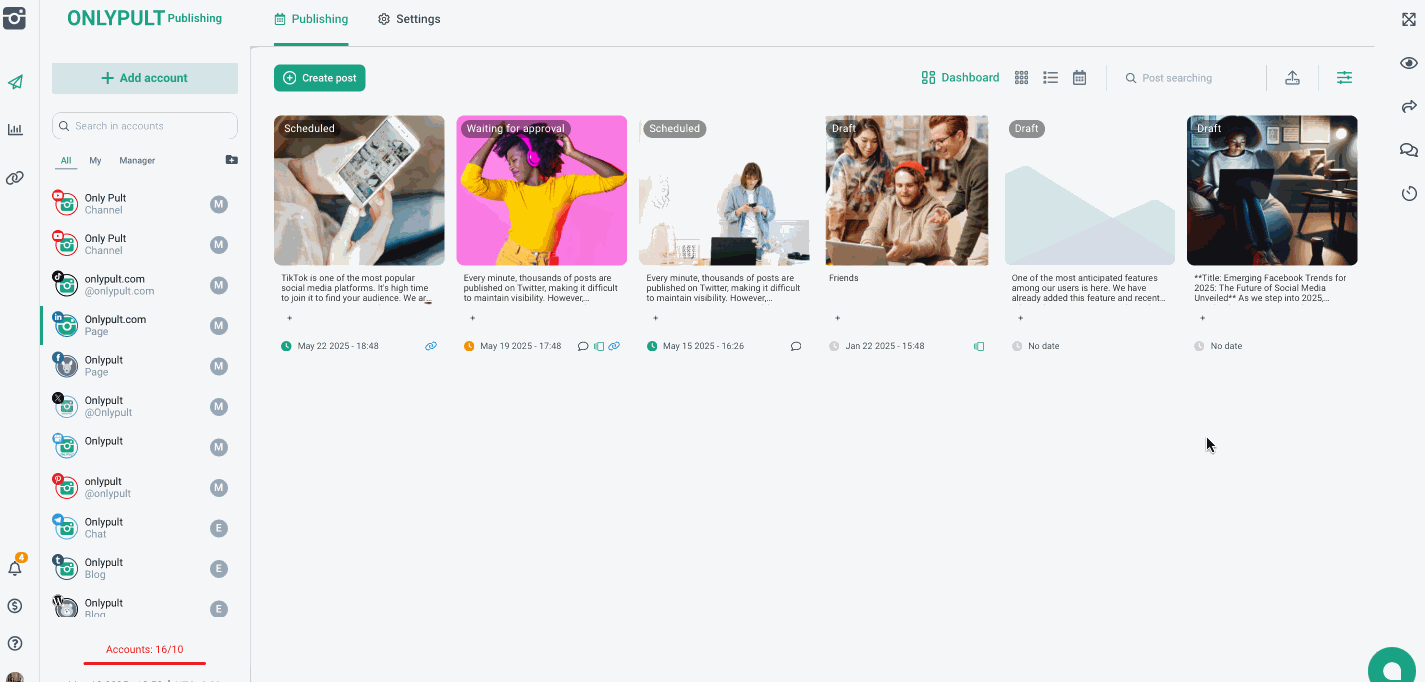Open the analytics bar chart sidebar icon
The image size is (1425, 682).
[x=15, y=130]
